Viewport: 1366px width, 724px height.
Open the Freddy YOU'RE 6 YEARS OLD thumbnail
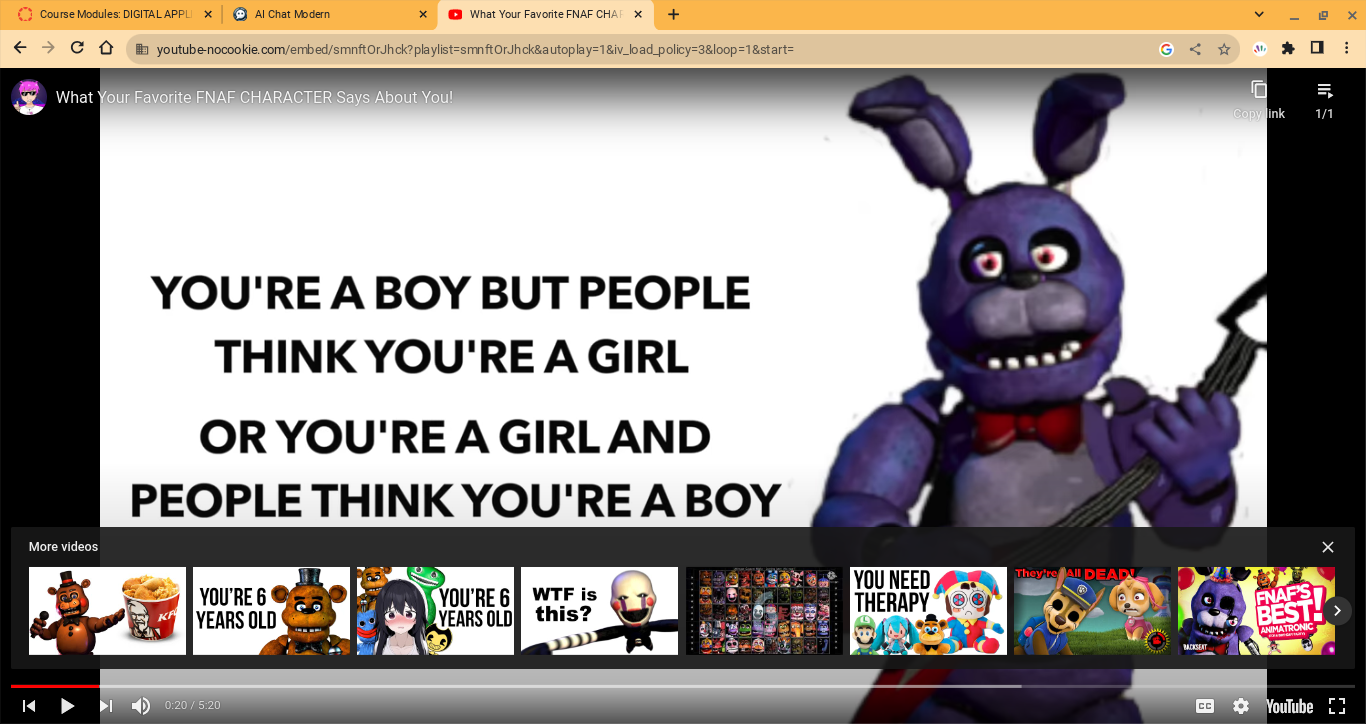point(271,611)
